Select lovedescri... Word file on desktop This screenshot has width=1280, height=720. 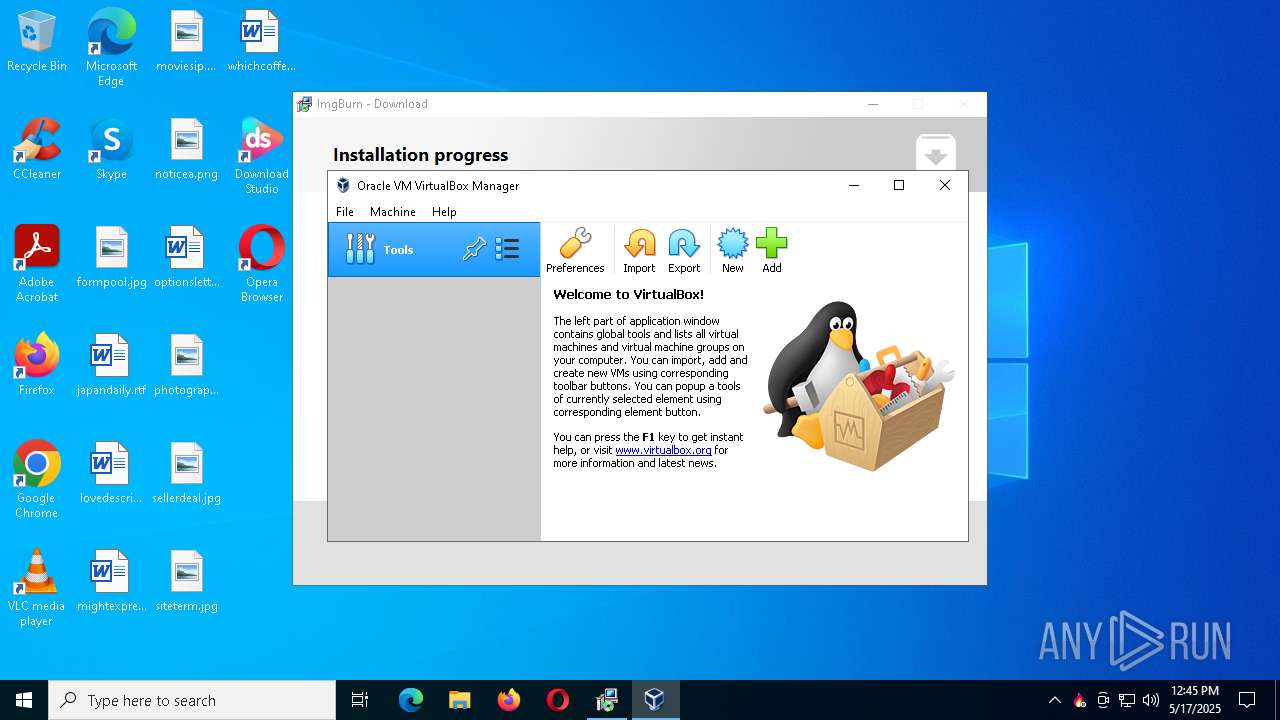click(x=111, y=474)
